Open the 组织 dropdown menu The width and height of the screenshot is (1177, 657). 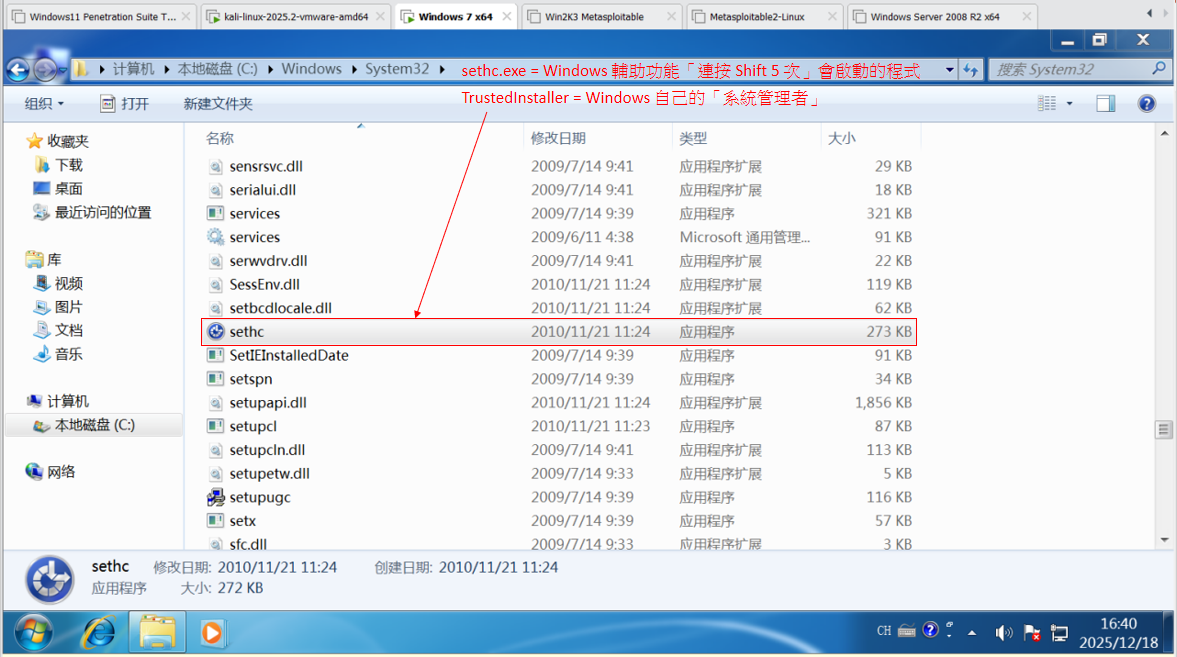[x=44, y=104]
